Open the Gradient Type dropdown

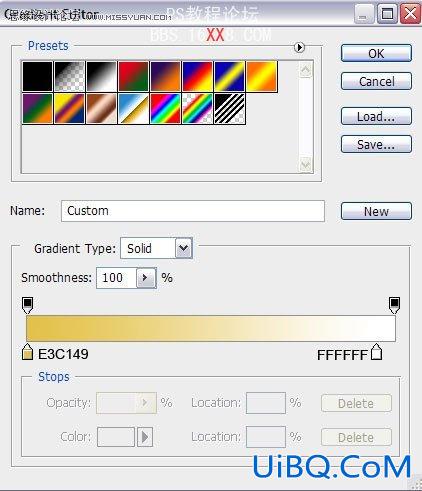184,248
